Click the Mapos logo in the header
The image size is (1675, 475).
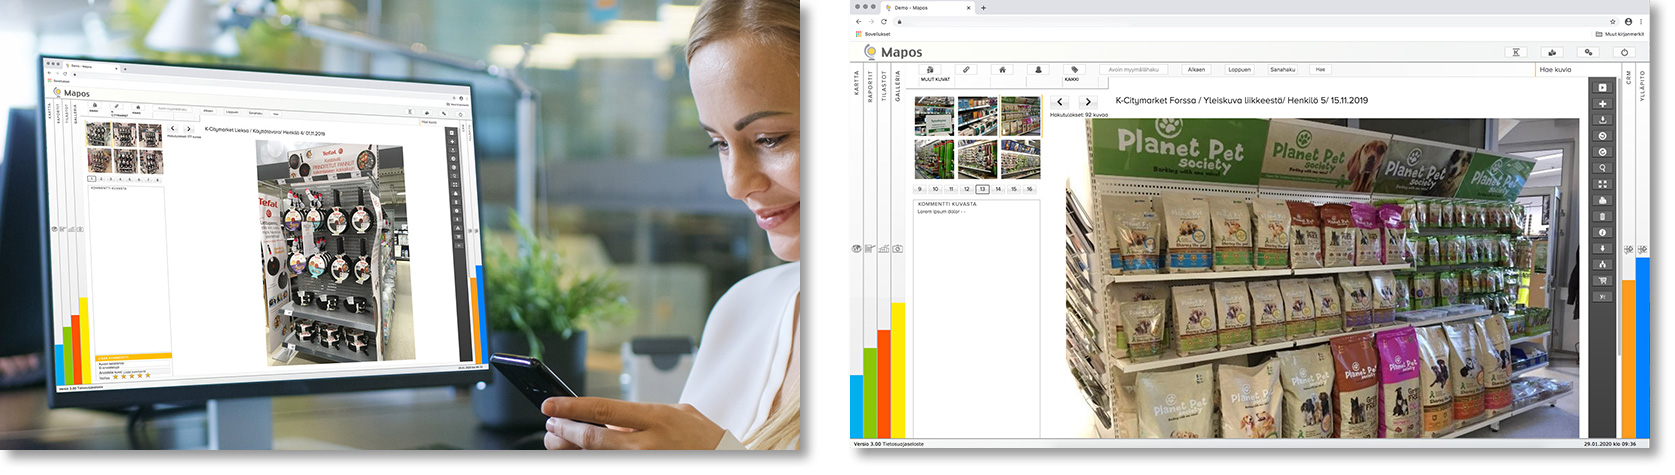[893, 52]
